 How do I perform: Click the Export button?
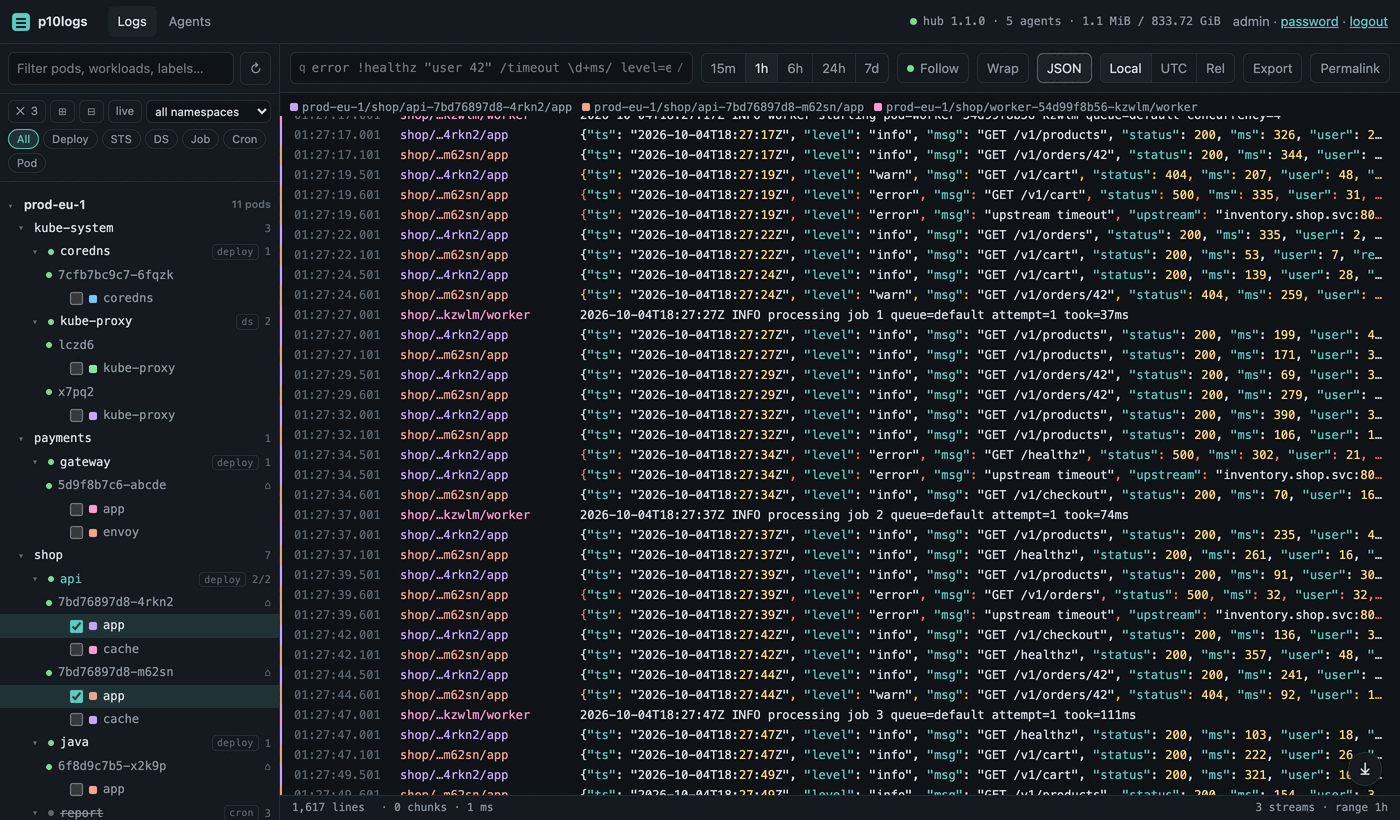1272,68
